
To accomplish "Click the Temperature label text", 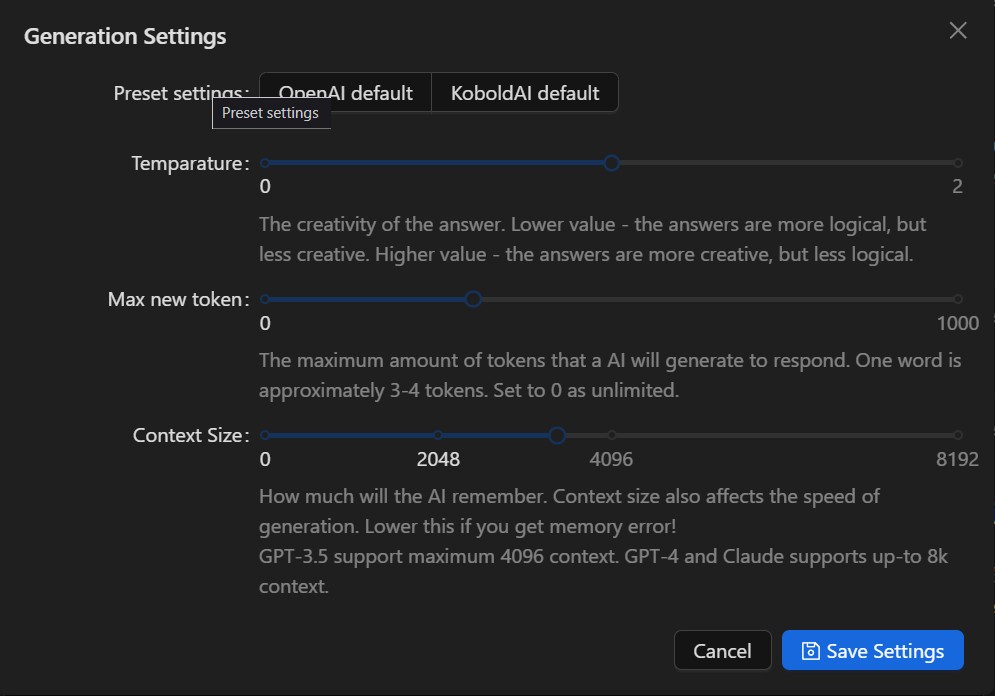I will pyautogui.click(x=189, y=163).
